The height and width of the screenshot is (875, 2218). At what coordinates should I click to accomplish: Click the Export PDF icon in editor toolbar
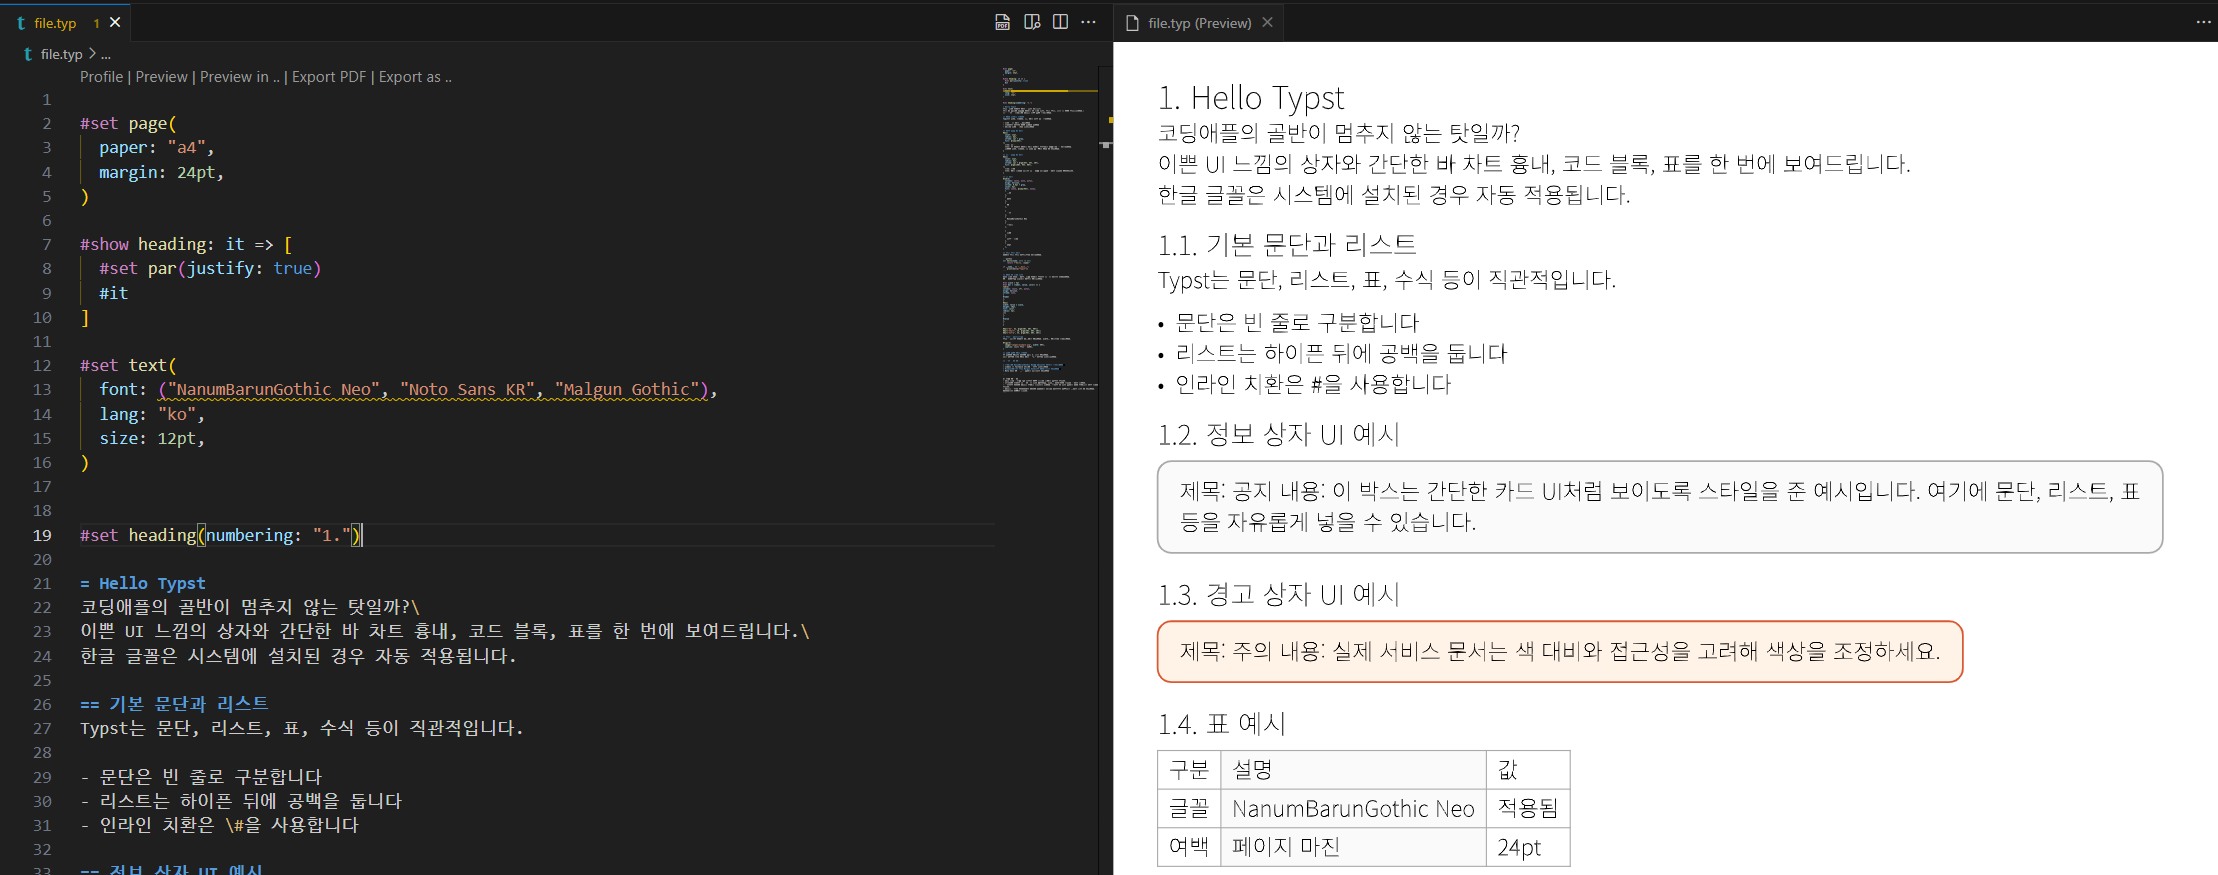[x=1002, y=22]
